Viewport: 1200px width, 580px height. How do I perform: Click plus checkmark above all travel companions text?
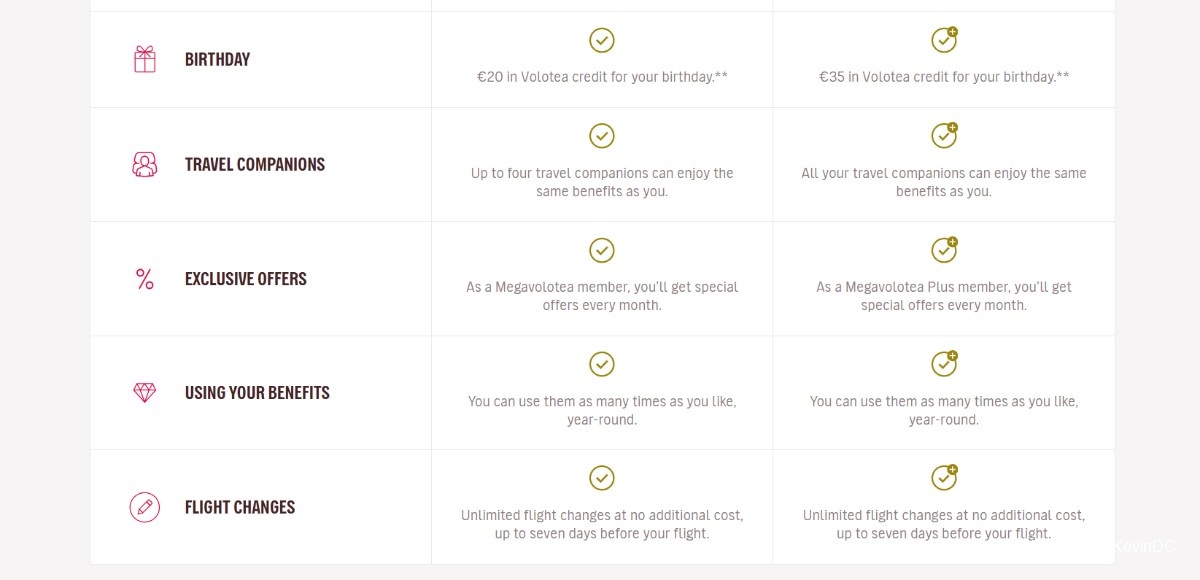pyautogui.click(x=944, y=136)
